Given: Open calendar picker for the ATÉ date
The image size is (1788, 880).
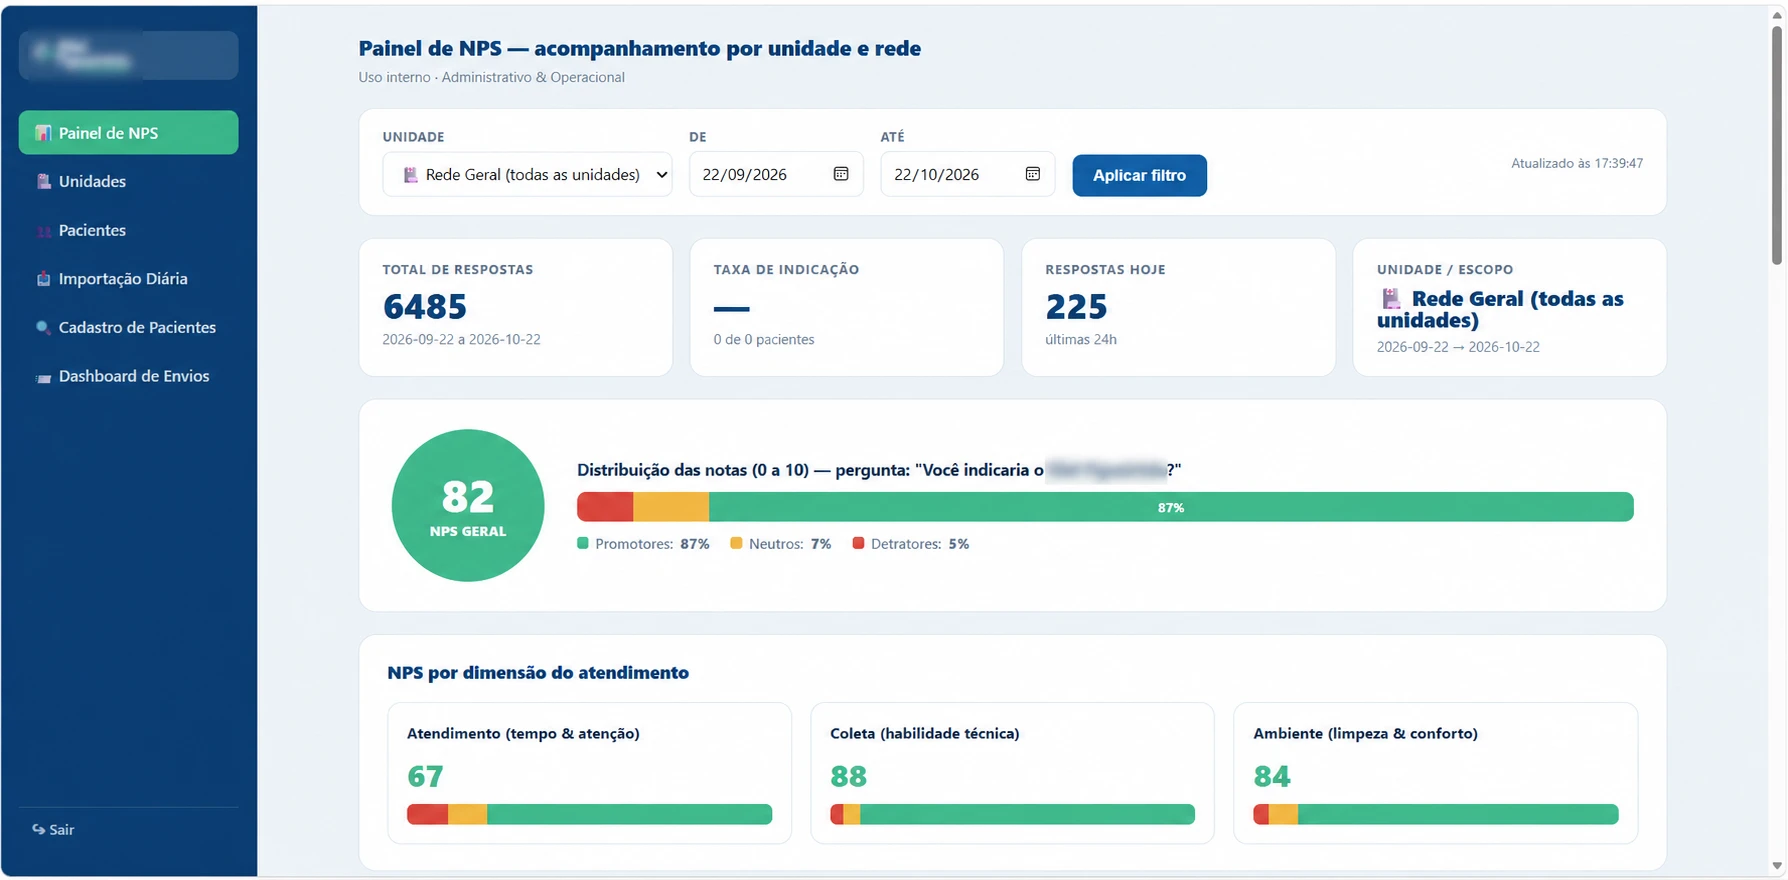Looking at the screenshot, I should (x=1033, y=174).
